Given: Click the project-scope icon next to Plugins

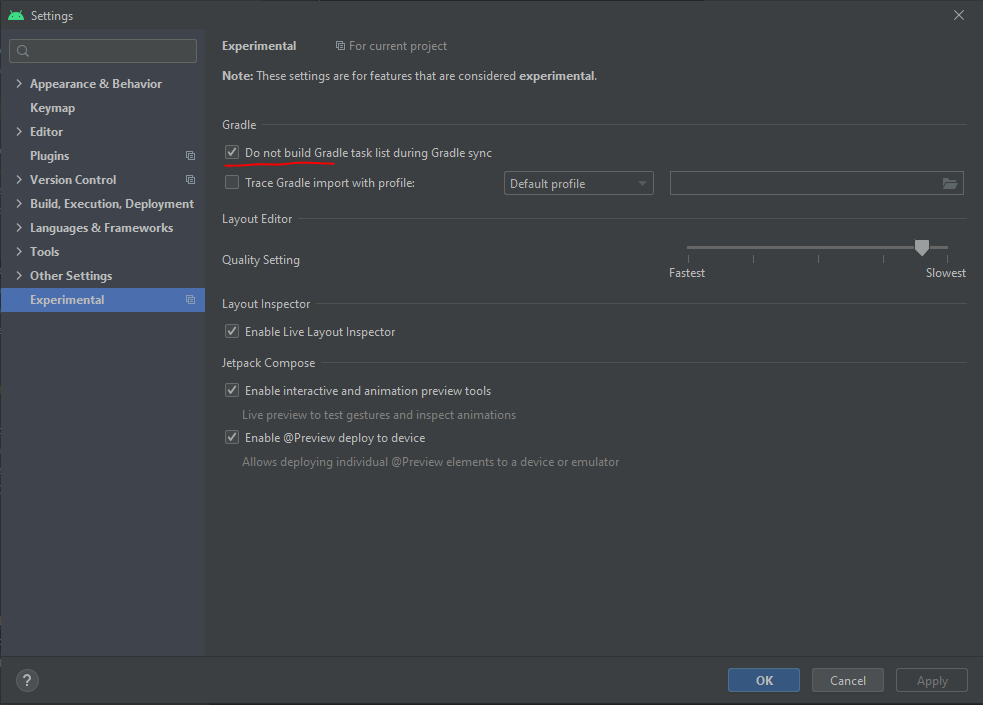Looking at the screenshot, I should [x=189, y=155].
